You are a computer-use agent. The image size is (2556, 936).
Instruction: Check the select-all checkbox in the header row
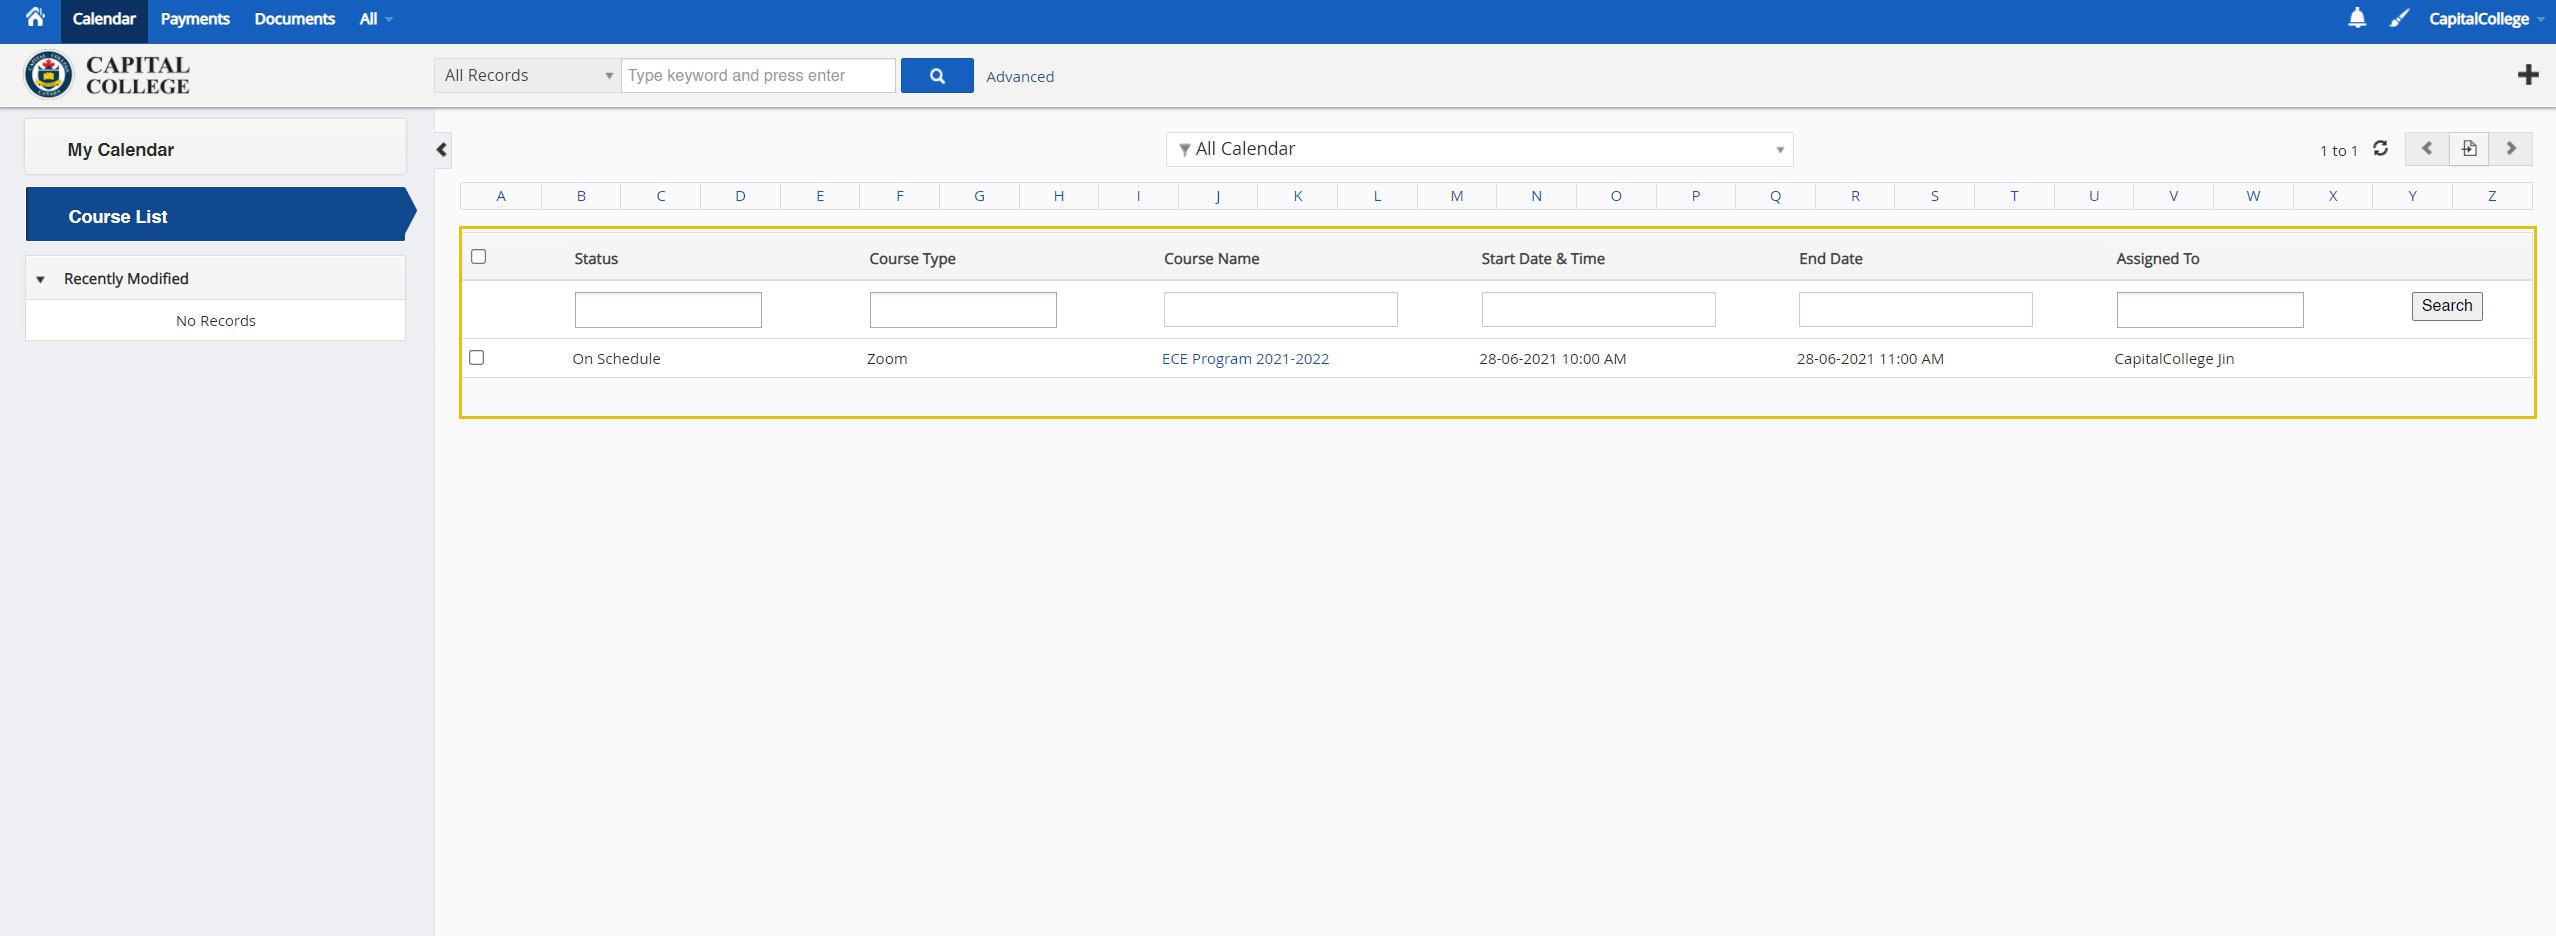point(478,257)
